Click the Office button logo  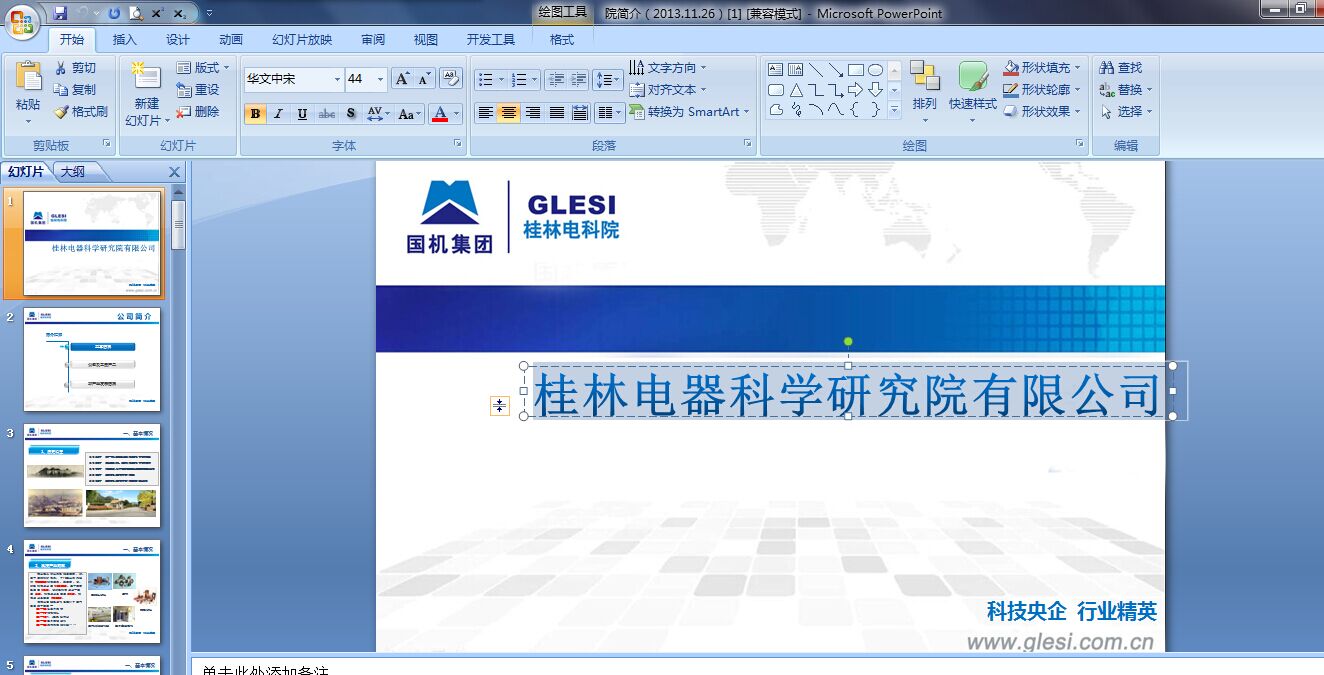(x=22, y=21)
